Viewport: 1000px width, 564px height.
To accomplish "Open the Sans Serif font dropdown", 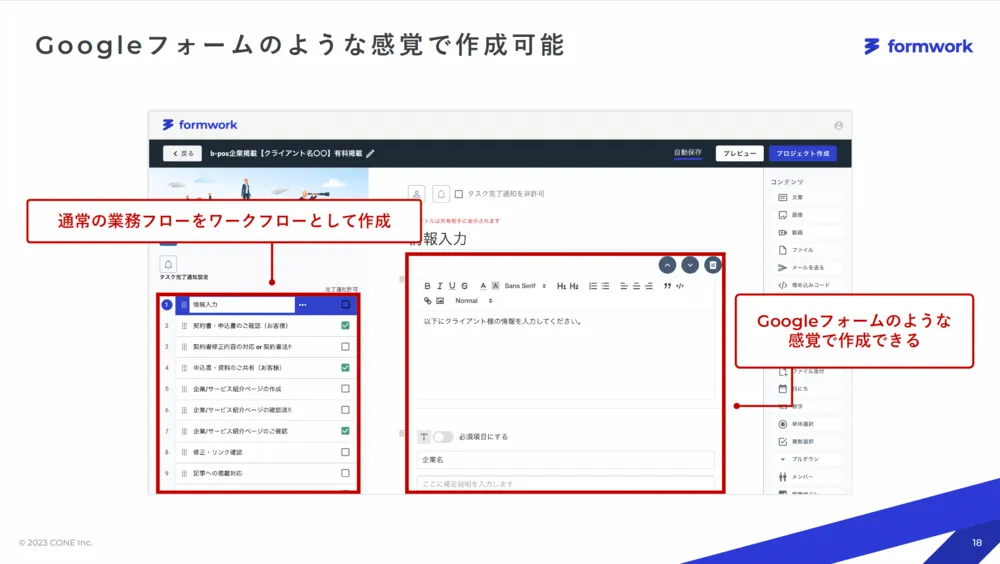I will click(x=525, y=286).
